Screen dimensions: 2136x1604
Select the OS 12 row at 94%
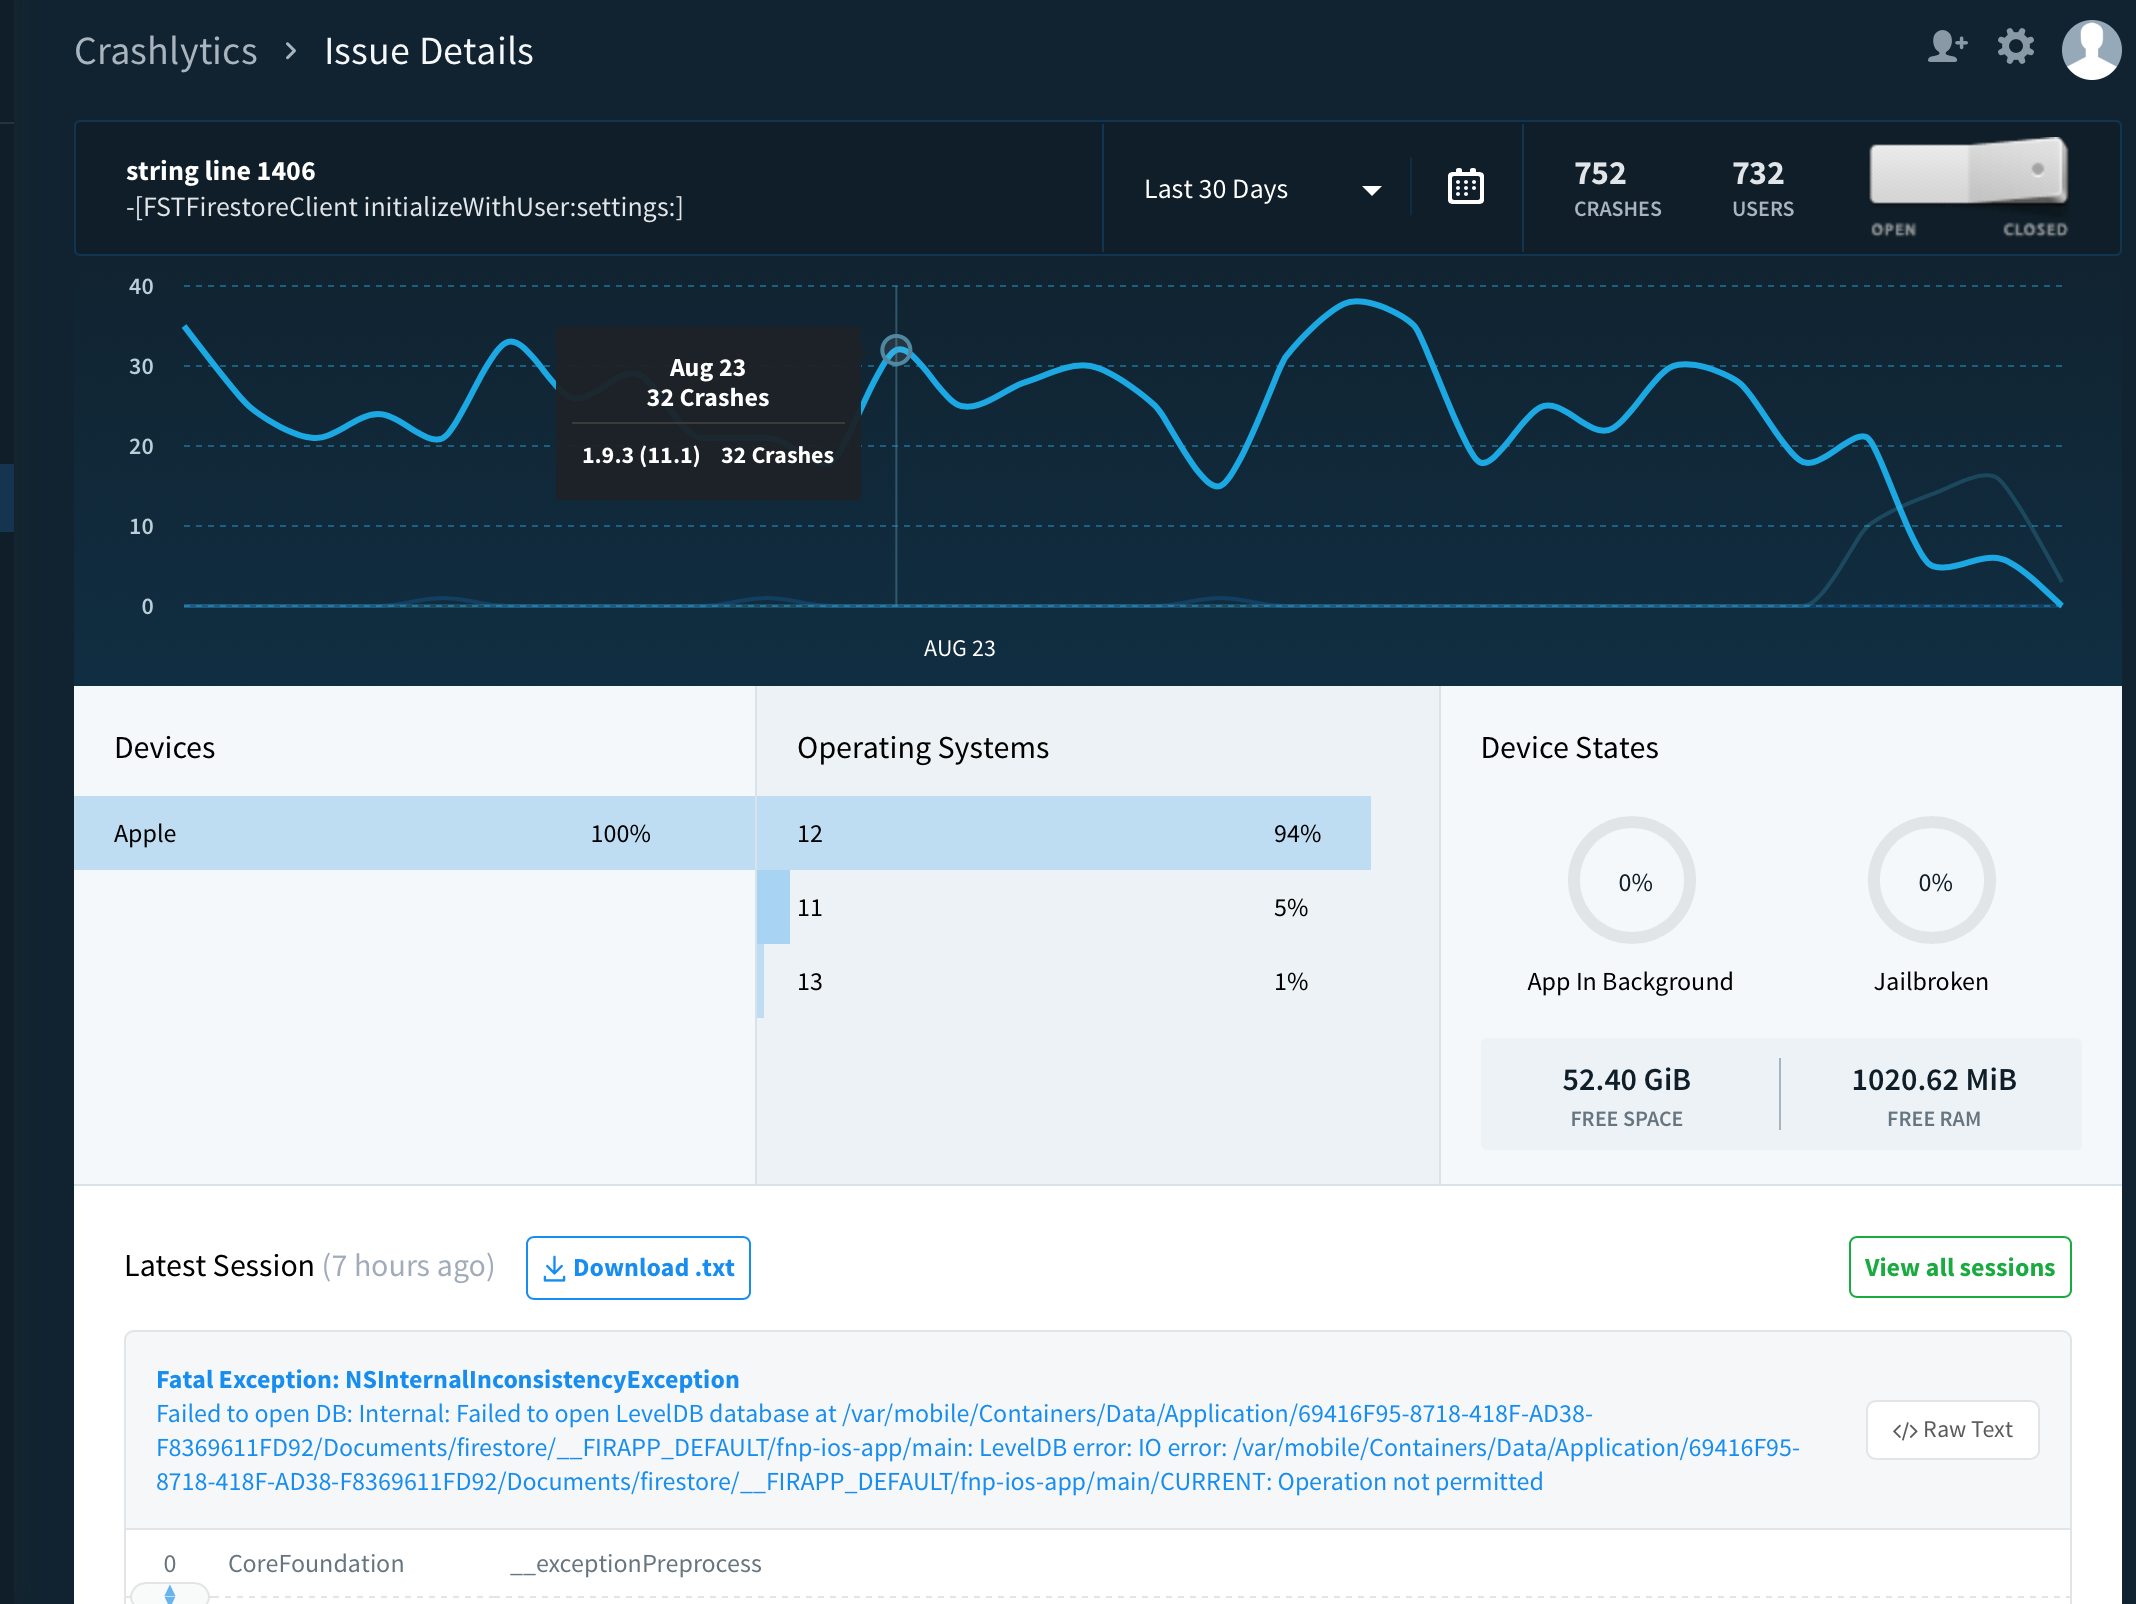[1062, 833]
